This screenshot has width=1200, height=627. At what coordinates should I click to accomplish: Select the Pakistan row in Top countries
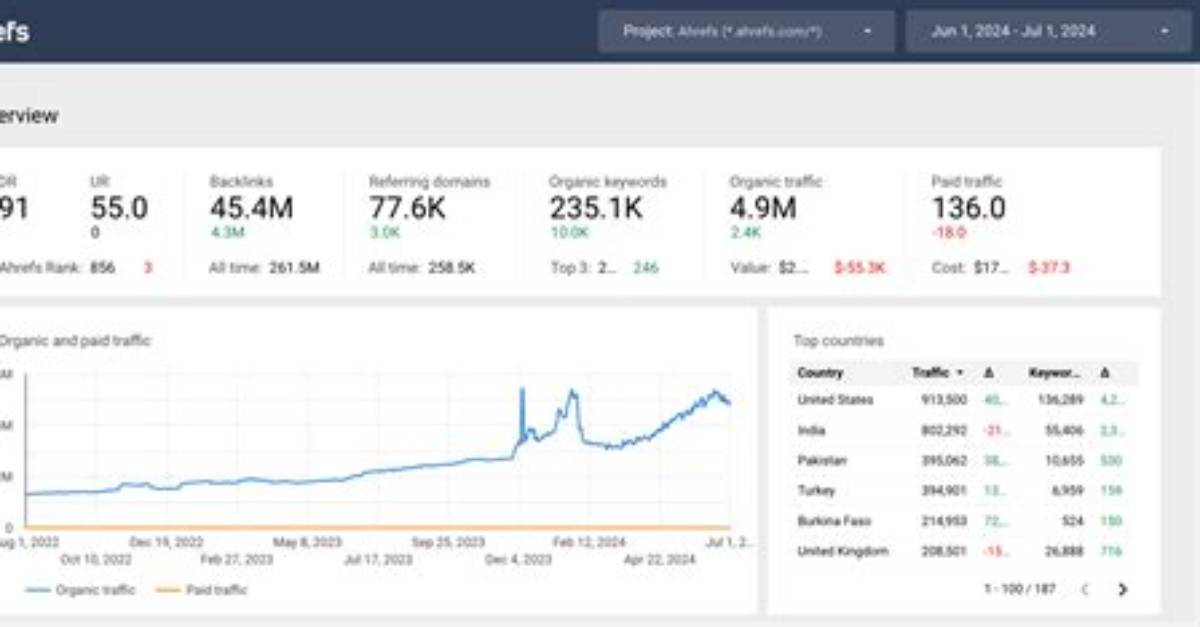coord(964,461)
